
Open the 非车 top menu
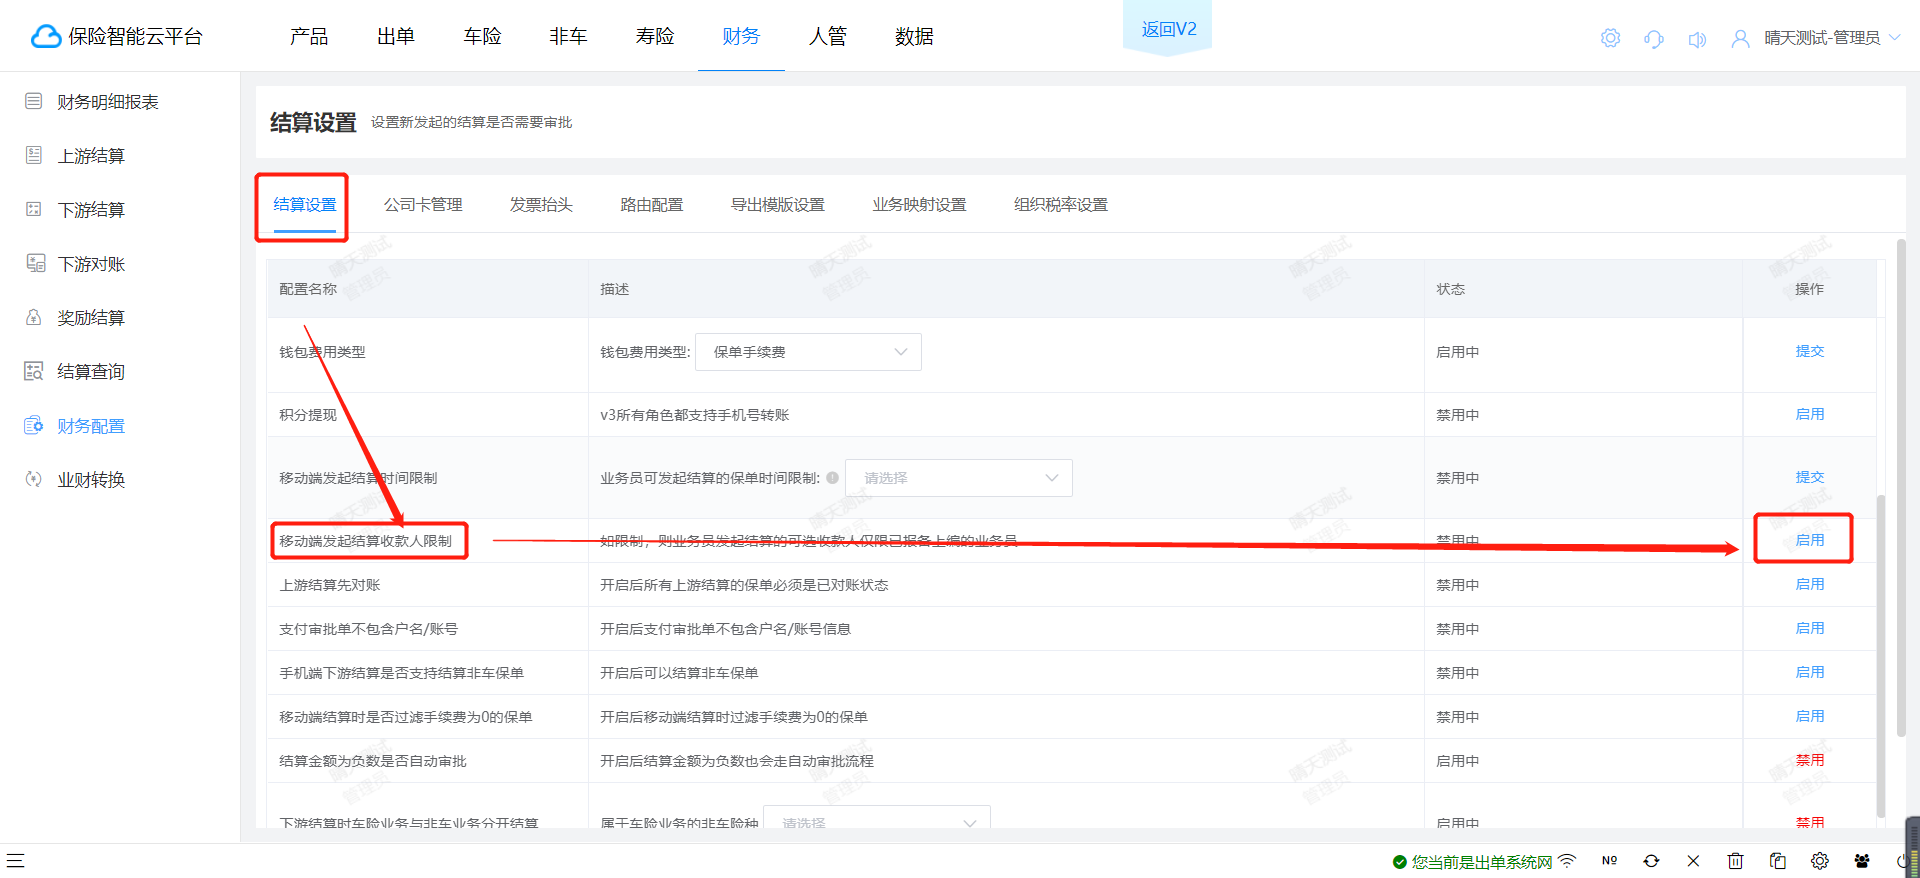click(x=568, y=36)
